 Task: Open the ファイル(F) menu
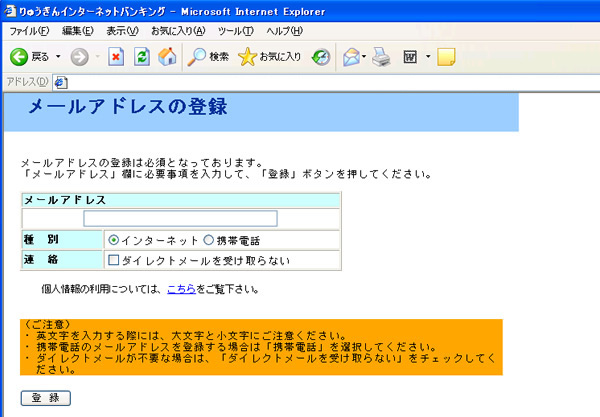(x=29, y=31)
